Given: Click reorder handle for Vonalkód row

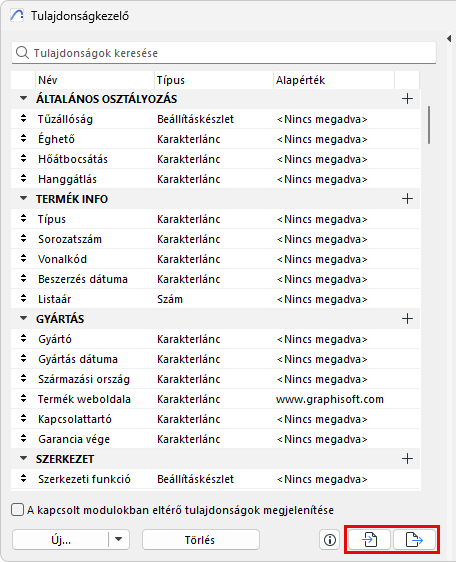Looking at the screenshot, I should point(23,259).
